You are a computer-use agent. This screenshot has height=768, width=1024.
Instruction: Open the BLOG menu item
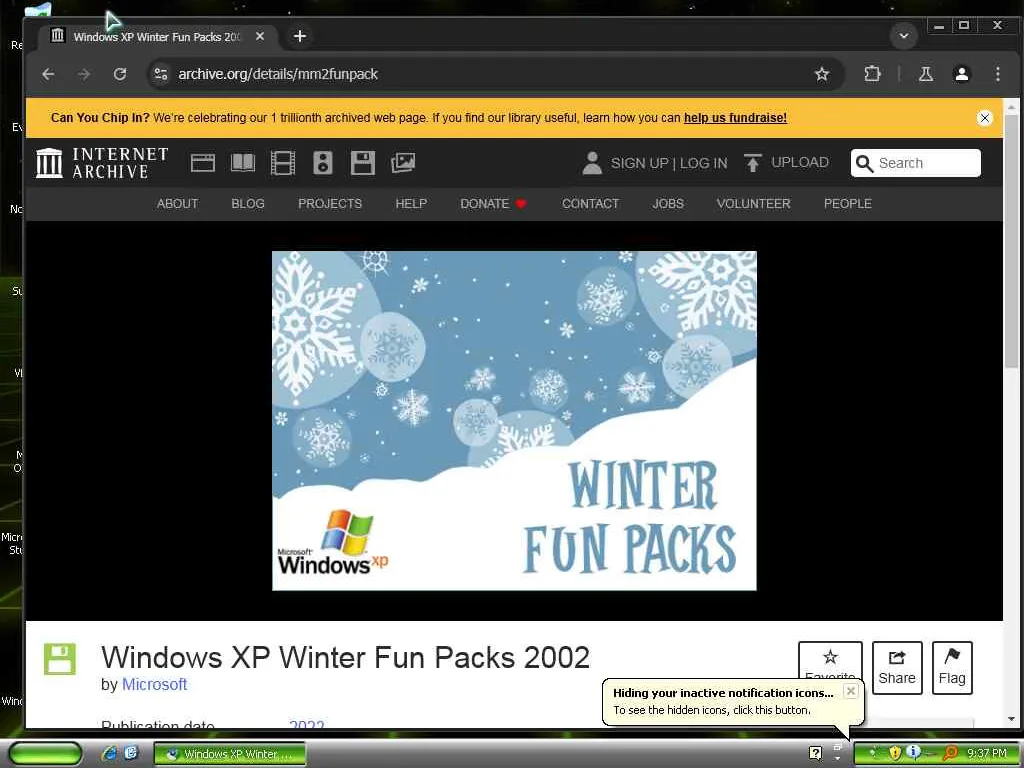pos(248,204)
